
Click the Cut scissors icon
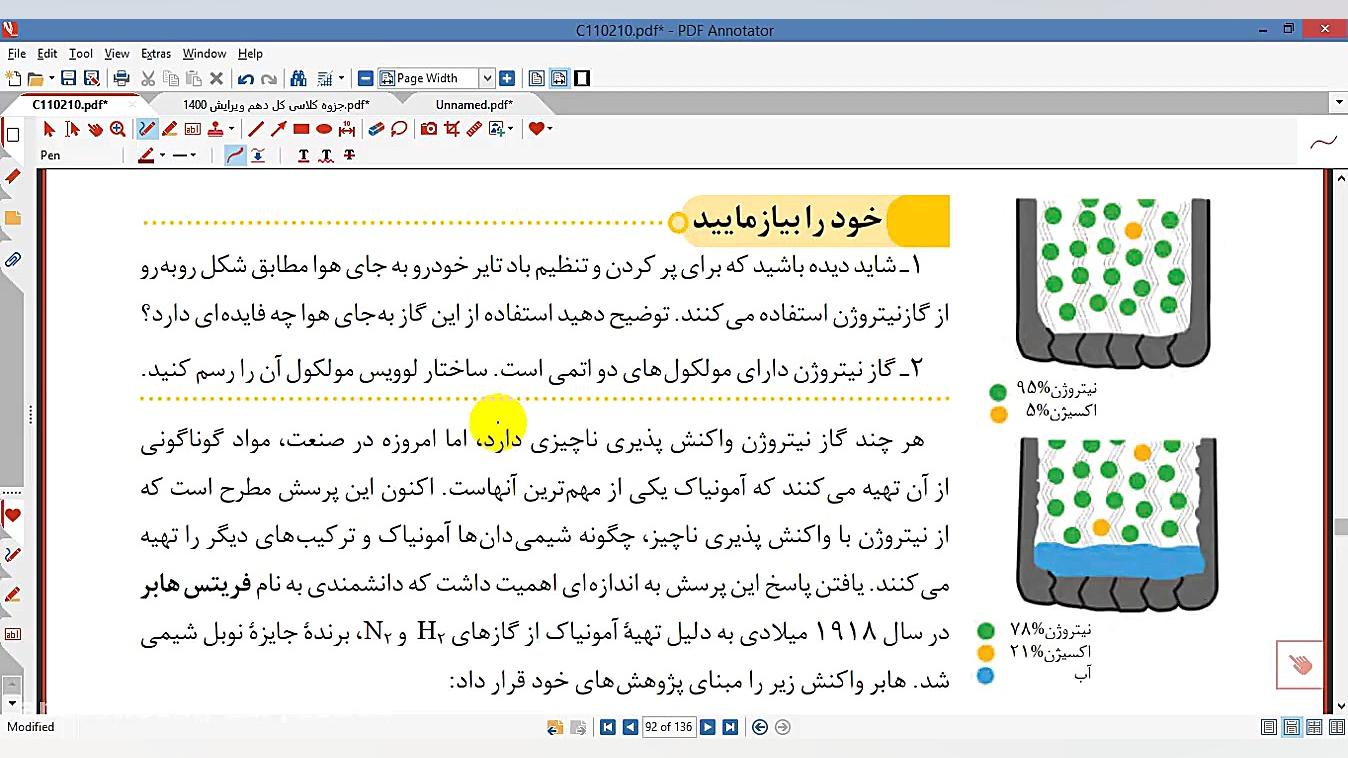[x=147, y=78]
